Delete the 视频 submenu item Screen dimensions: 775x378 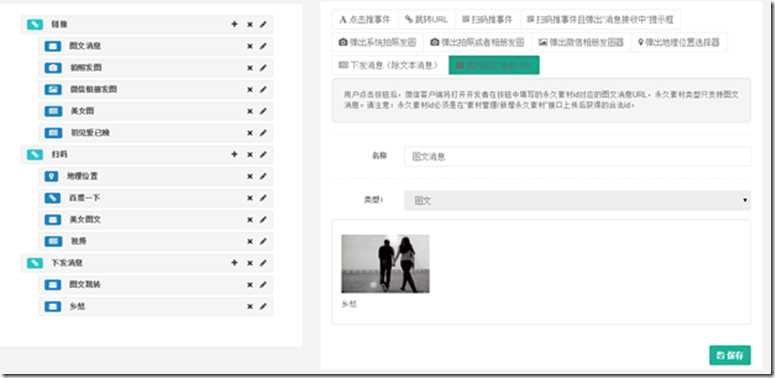coord(250,241)
